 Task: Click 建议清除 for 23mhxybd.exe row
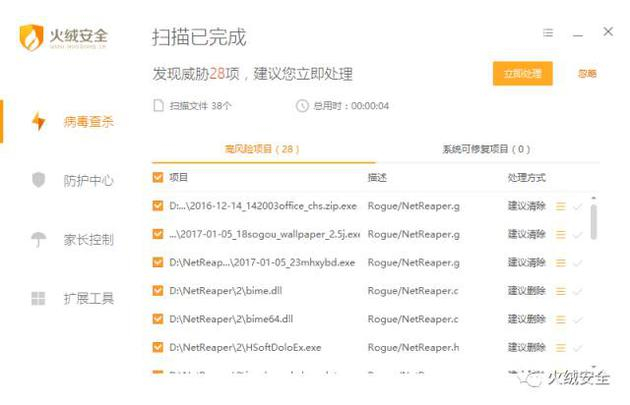pyautogui.click(x=526, y=262)
